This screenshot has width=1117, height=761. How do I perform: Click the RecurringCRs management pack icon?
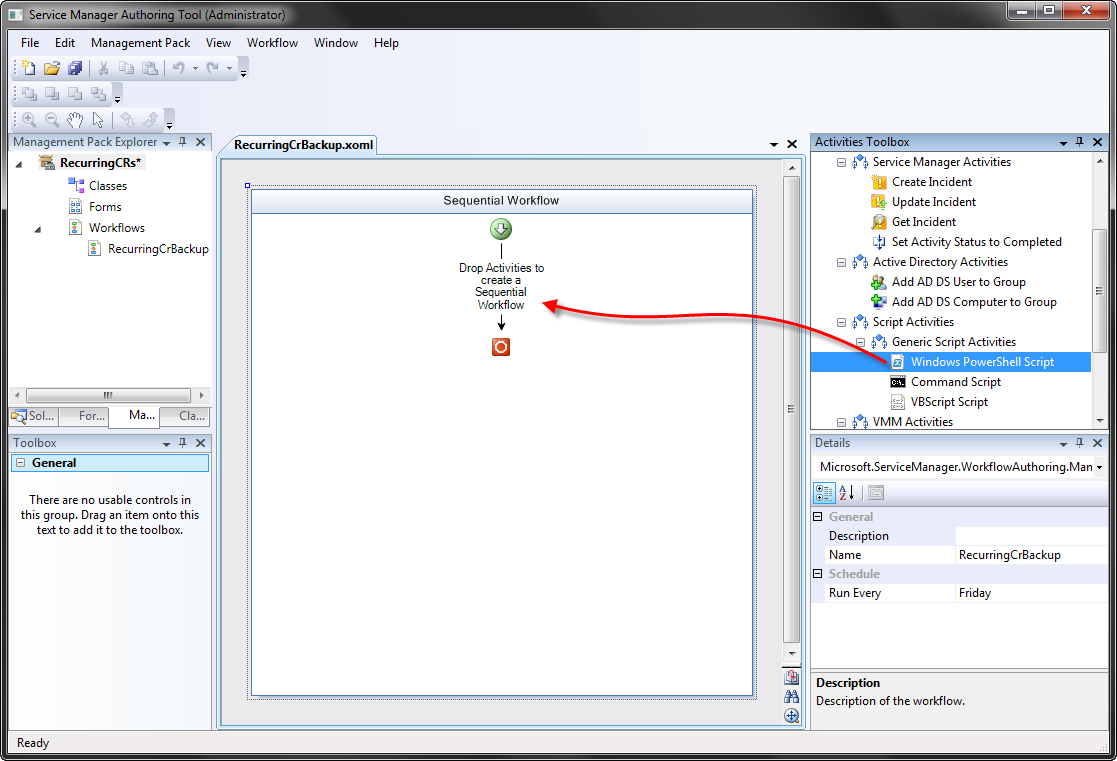(x=47, y=162)
